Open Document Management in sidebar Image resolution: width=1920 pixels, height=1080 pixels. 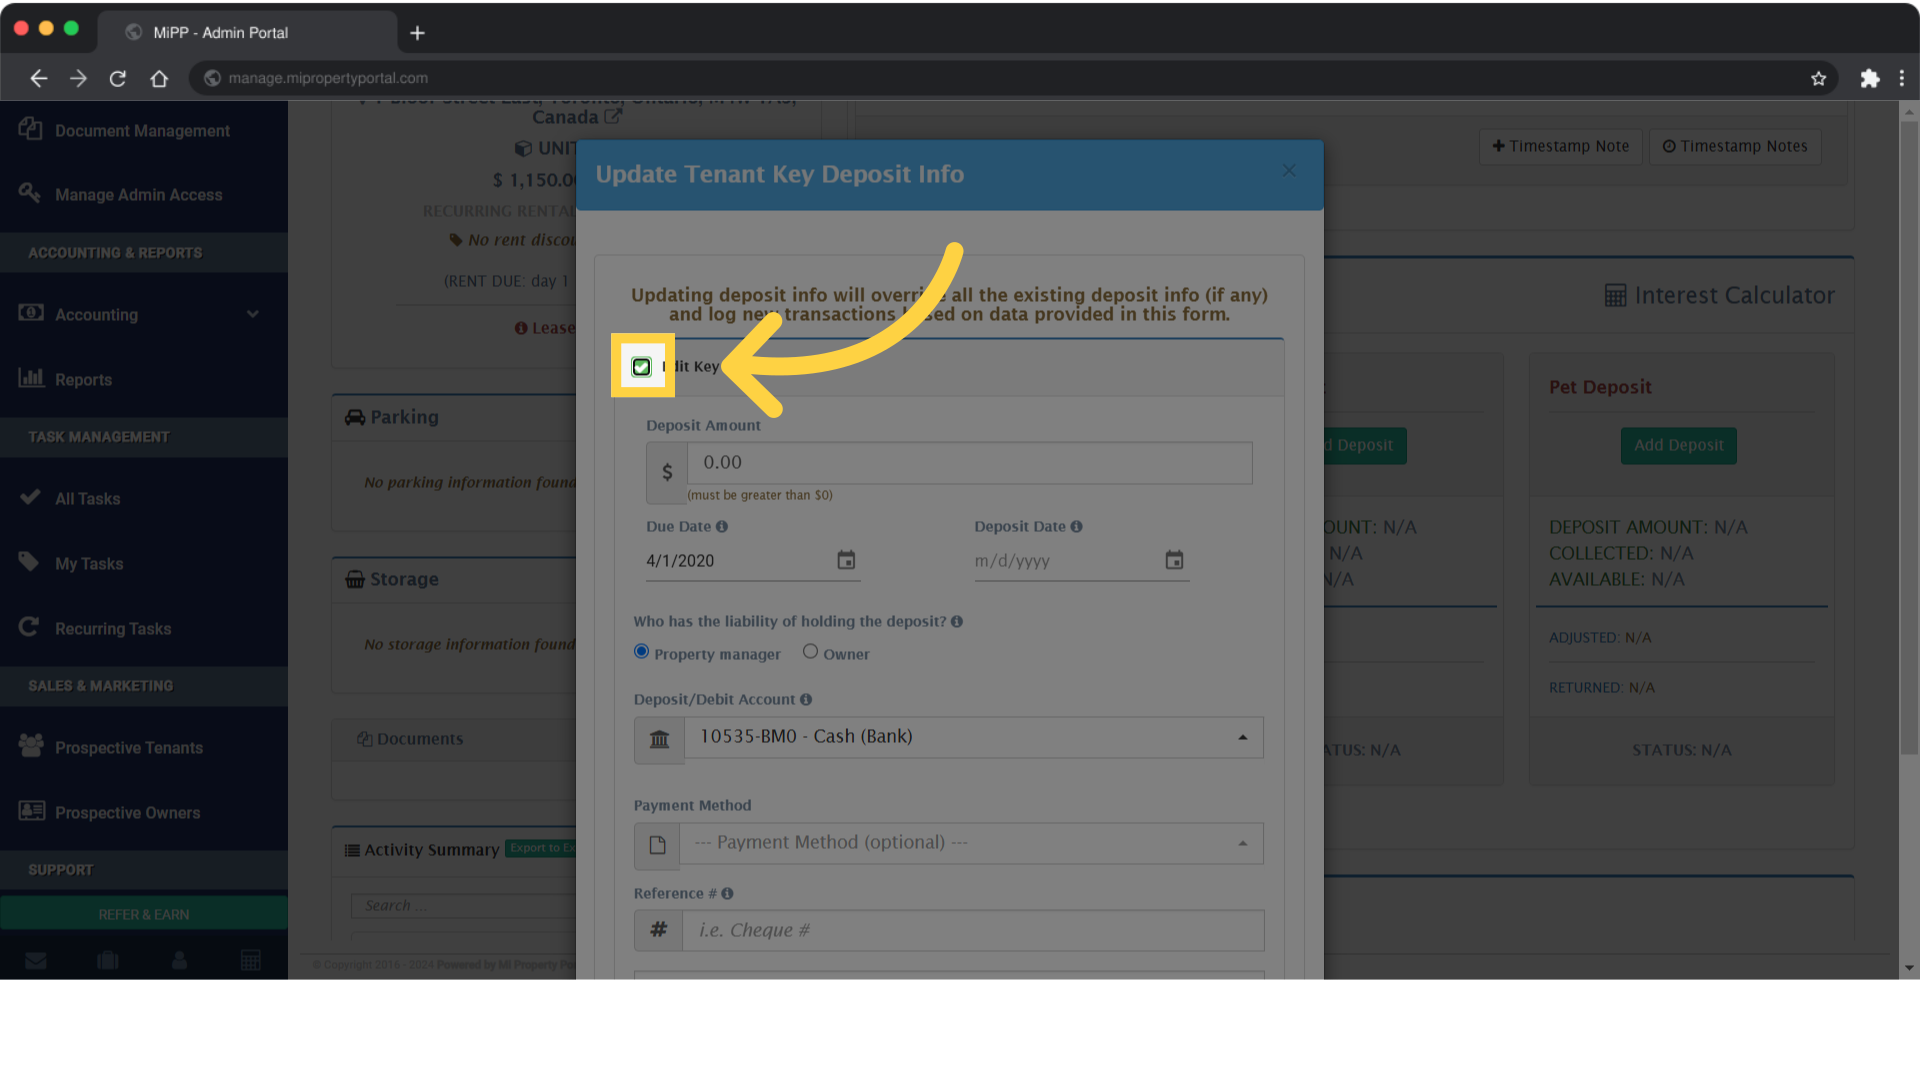(144, 130)
